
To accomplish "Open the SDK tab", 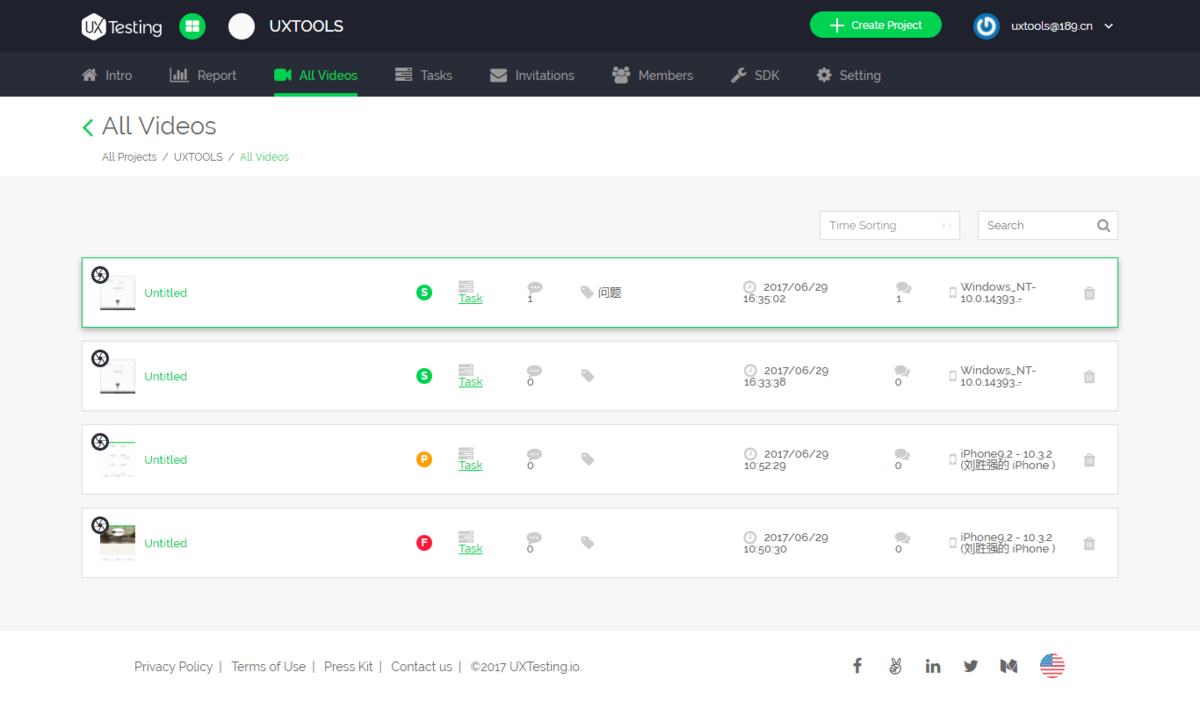I will [x=755, y=75].
